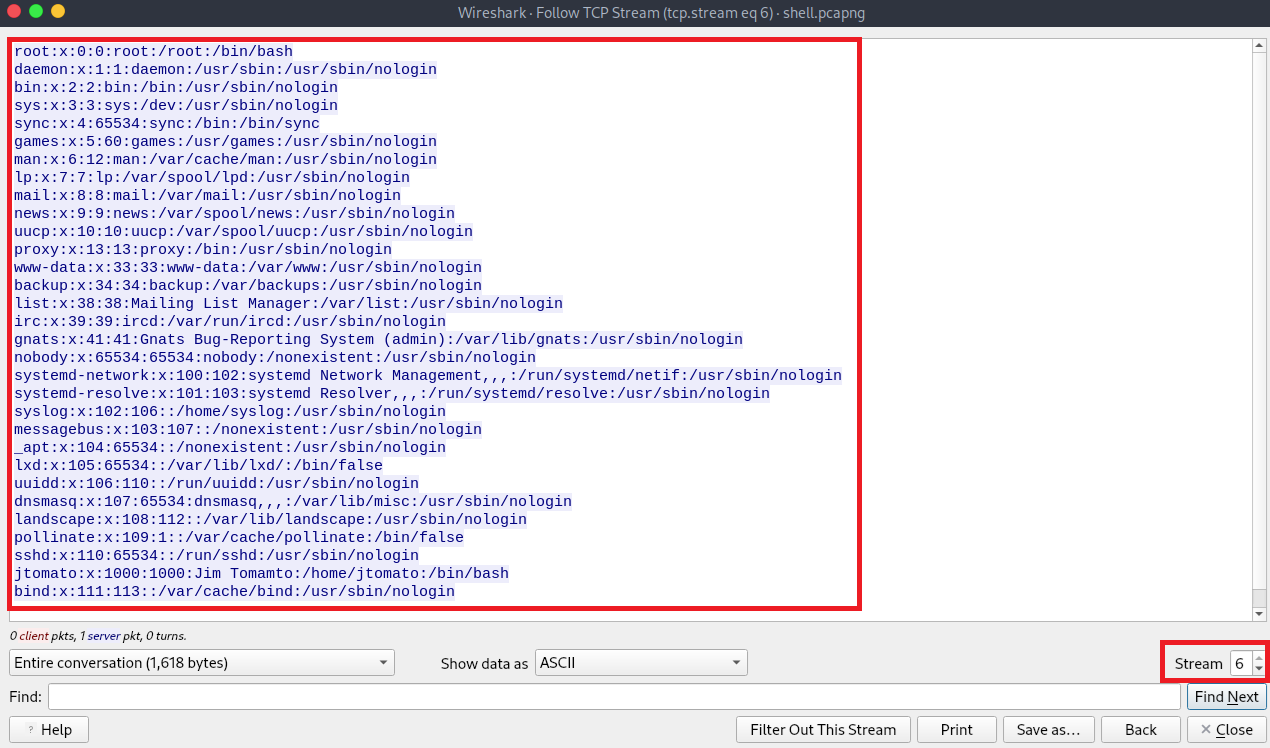Close the Follow TCP Stream dialog
This screenshot has height=748, width=1270.
coord(1226,729)
